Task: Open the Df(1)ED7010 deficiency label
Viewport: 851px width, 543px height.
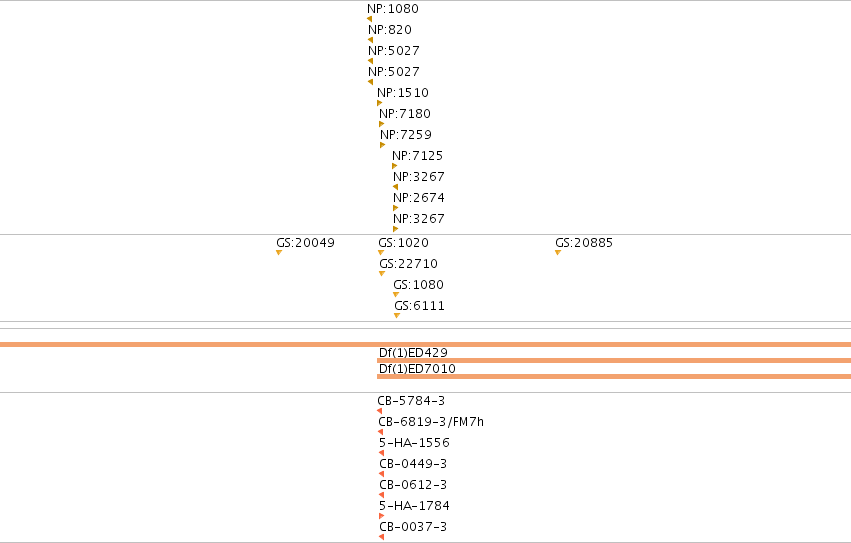Action: click(x=417, y=369)
